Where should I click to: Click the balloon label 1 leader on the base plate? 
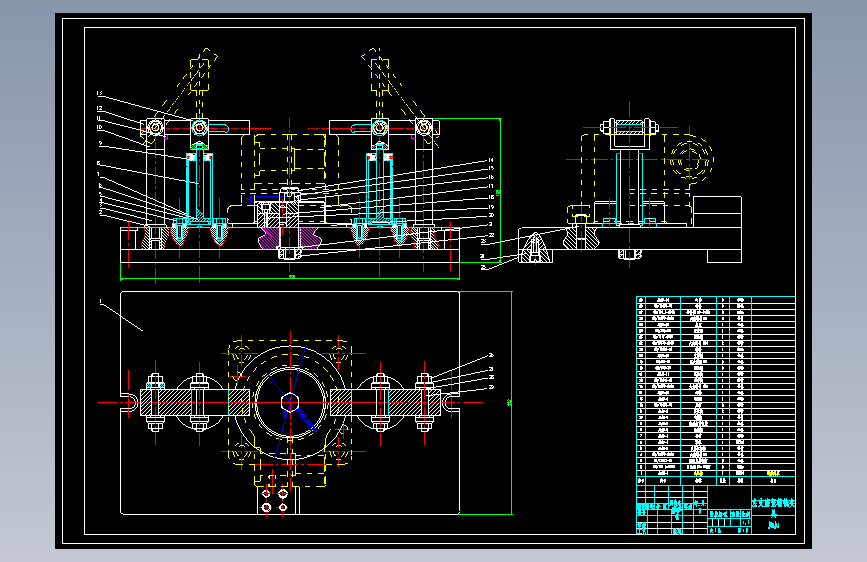coord(121,316)
